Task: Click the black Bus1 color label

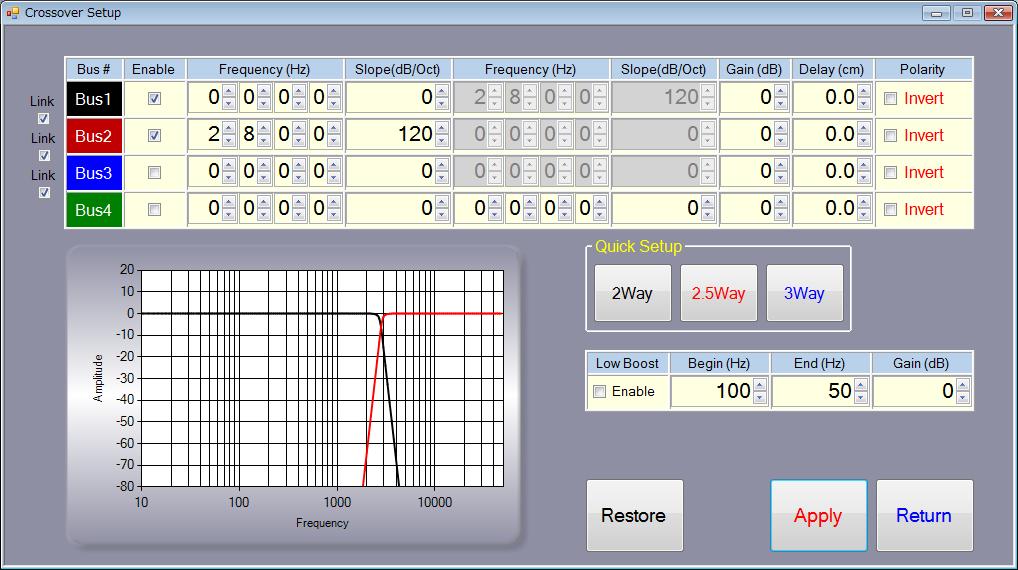Action: click(94, 99)
